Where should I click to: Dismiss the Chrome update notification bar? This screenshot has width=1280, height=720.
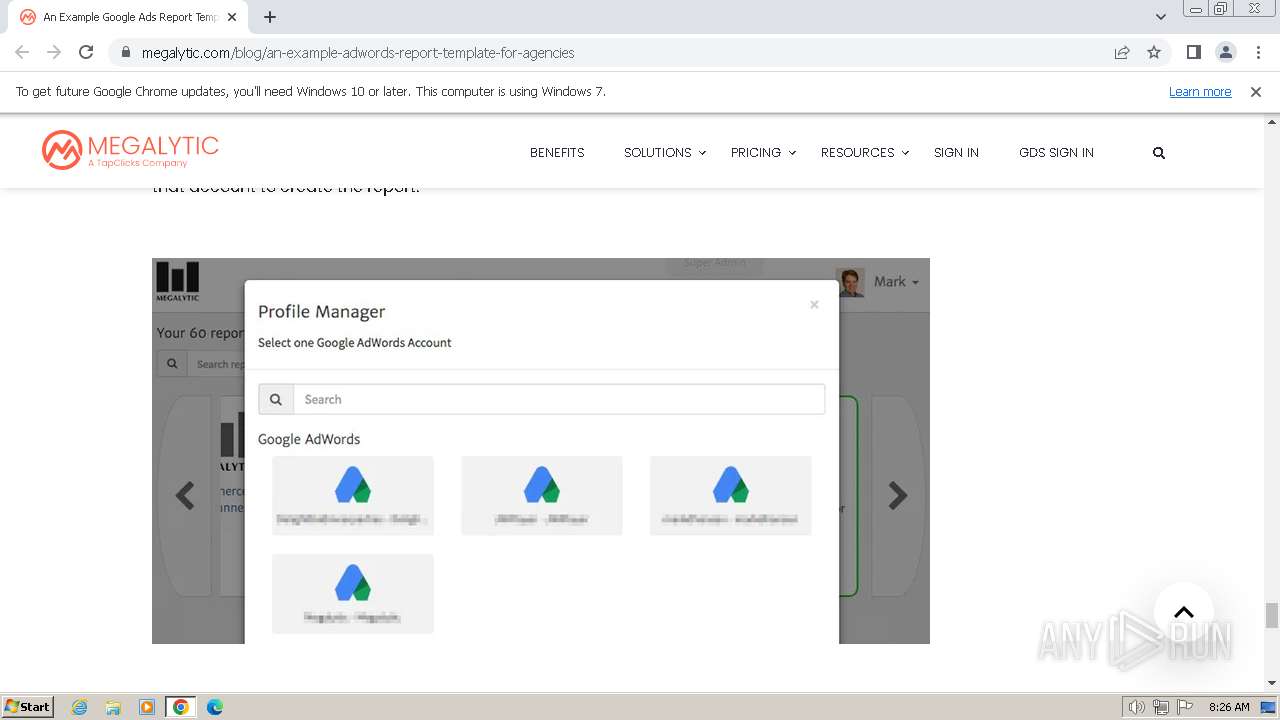click(x=1256, y=91)
